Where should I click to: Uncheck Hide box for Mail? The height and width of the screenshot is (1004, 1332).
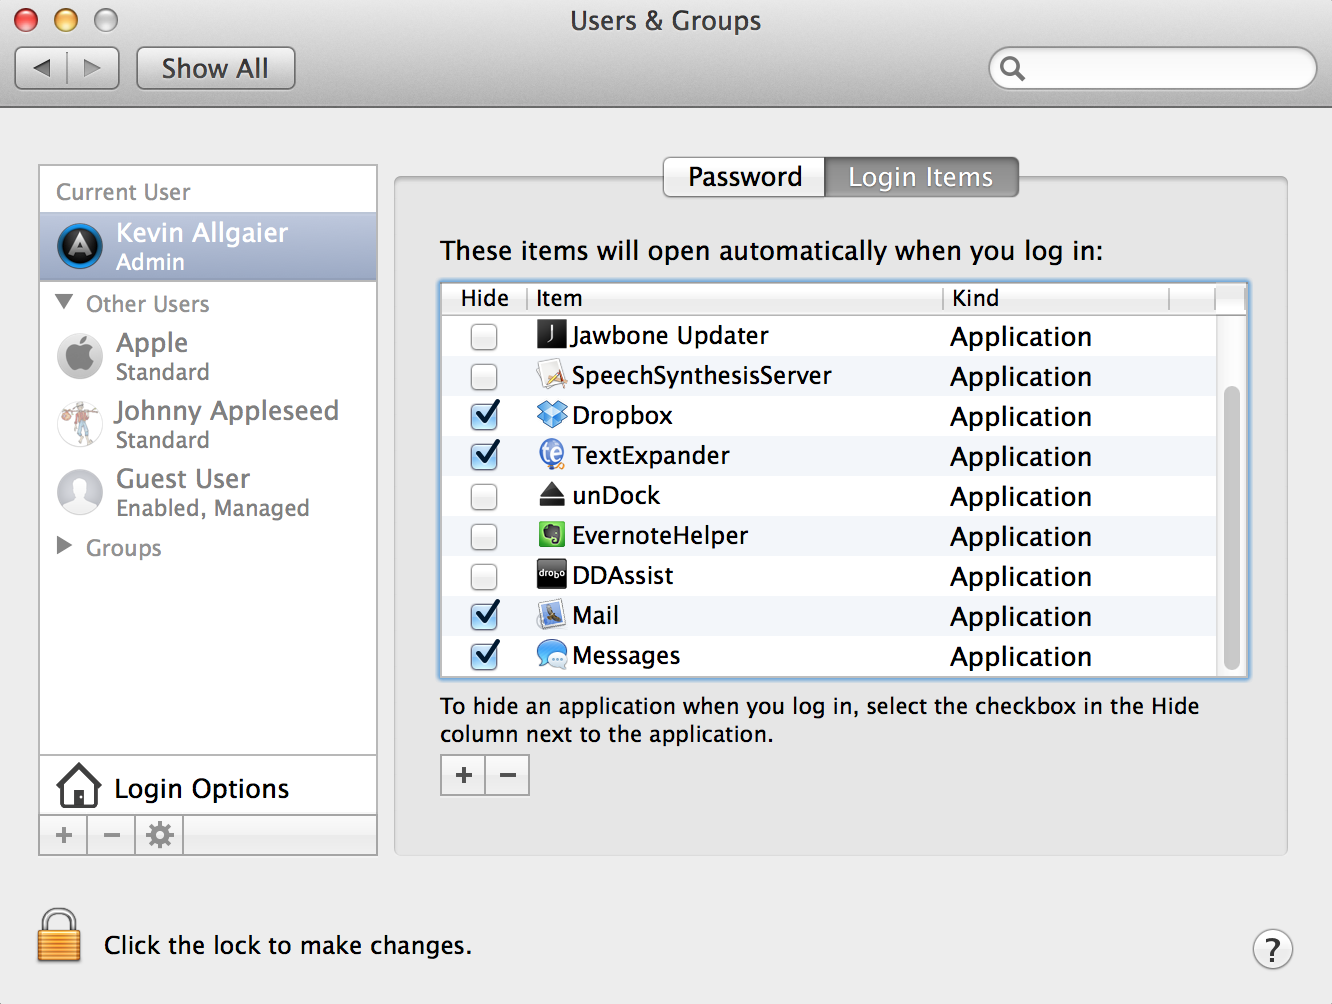(485, 614)
